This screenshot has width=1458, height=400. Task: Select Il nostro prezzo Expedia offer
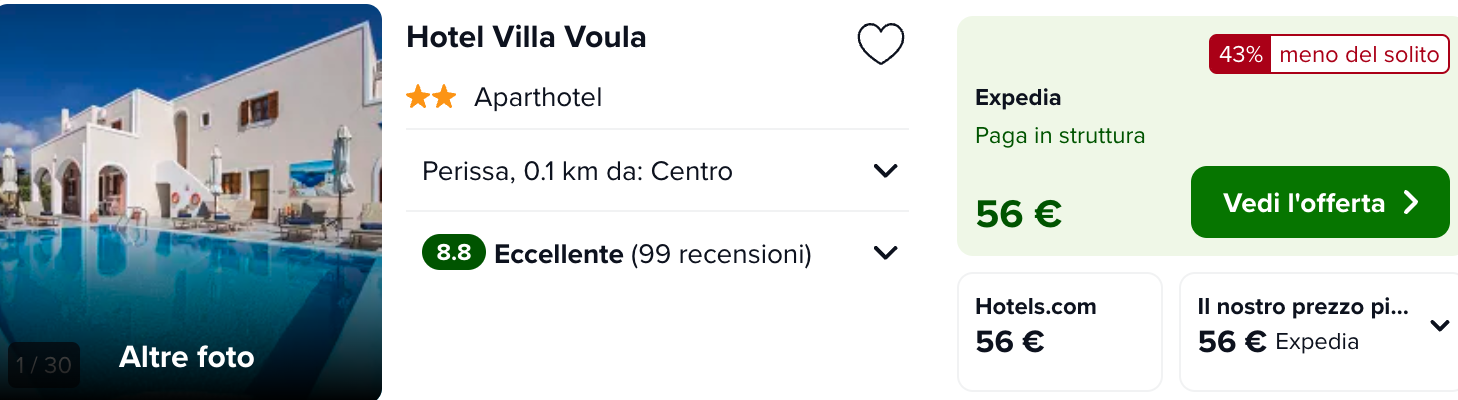coord(1319,331)
